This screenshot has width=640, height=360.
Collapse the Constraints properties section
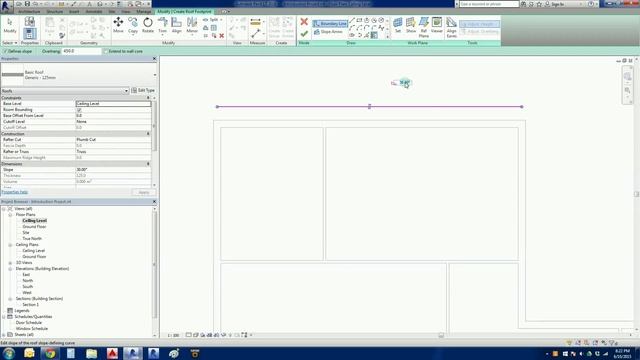(x=148, y=98)
